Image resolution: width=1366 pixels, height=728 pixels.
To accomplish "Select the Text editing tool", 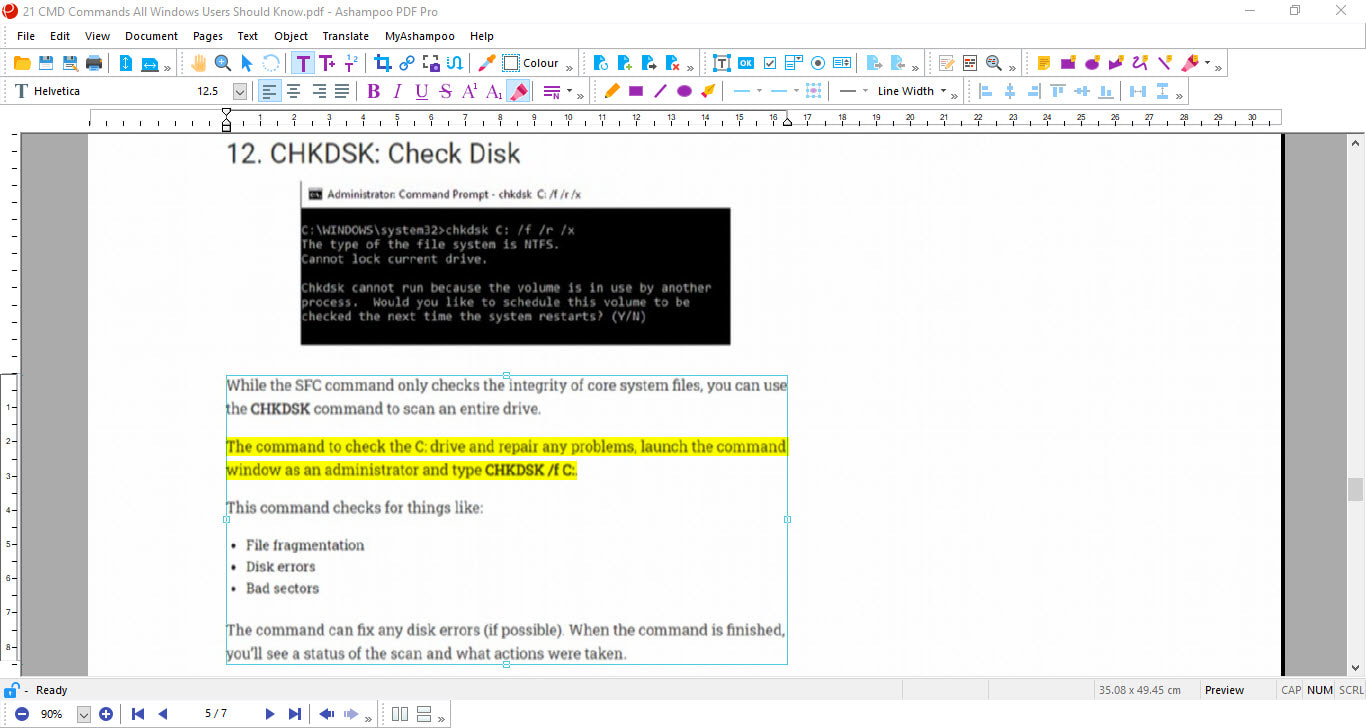I will coord(303,63).
